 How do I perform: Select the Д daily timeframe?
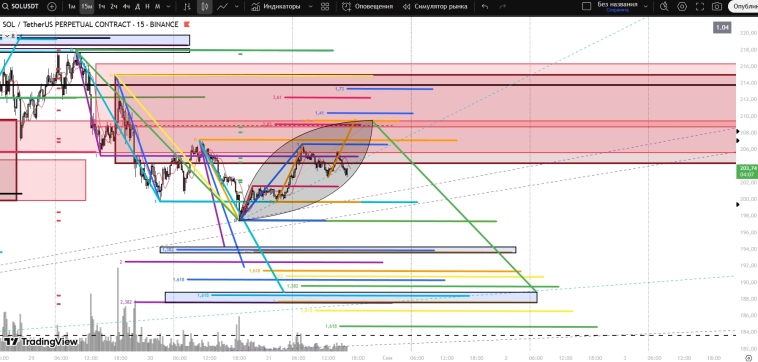[138, 6]
